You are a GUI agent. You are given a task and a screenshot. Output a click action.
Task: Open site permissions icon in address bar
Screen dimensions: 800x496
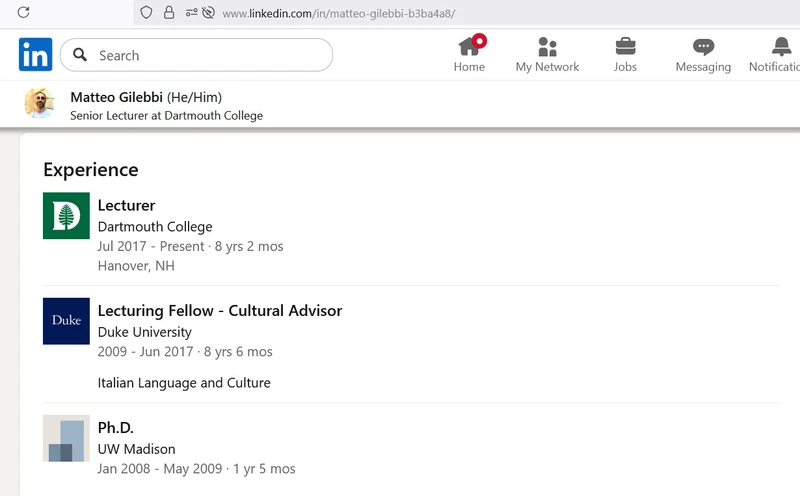(191, 13)
